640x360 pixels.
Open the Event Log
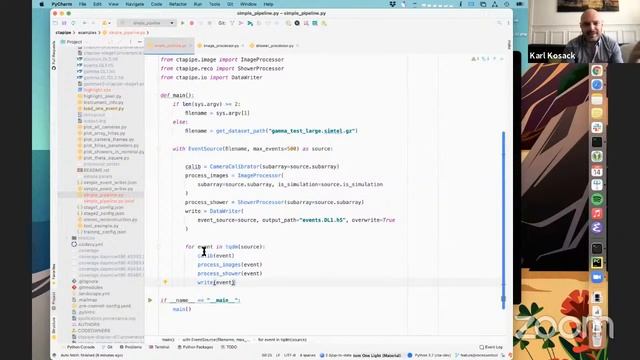491,347
